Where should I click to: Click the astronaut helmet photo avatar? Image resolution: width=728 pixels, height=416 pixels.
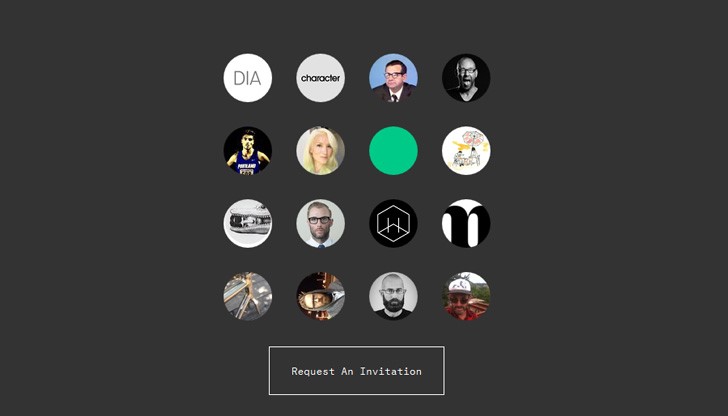pyautogui.click(x=320, y=296)
